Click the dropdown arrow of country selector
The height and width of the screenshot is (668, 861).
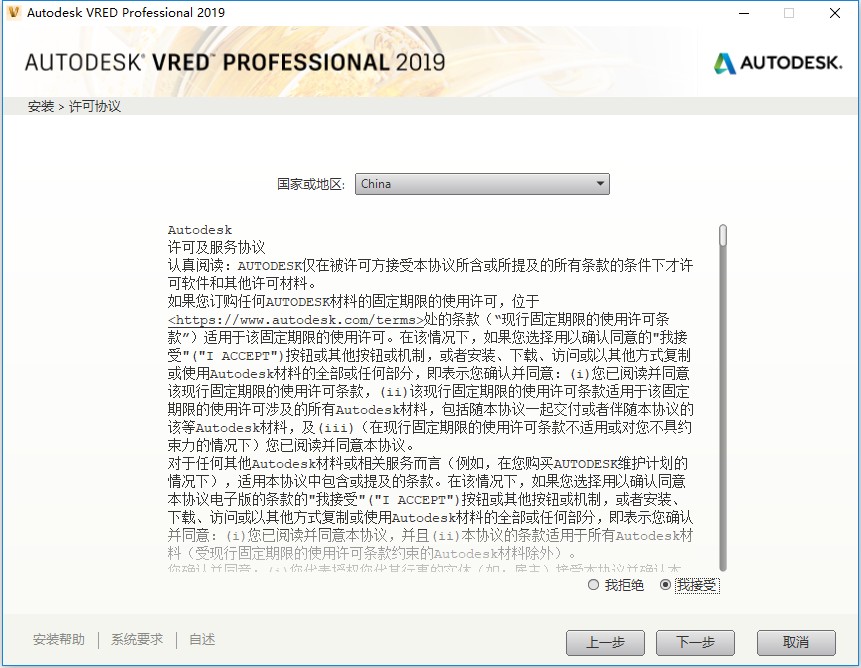[x=600, y=184]
